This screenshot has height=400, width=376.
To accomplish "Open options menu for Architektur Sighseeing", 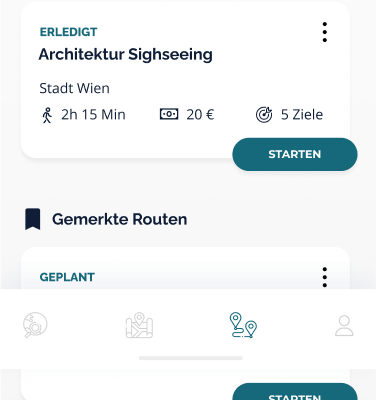I will (x=325, y=32).
